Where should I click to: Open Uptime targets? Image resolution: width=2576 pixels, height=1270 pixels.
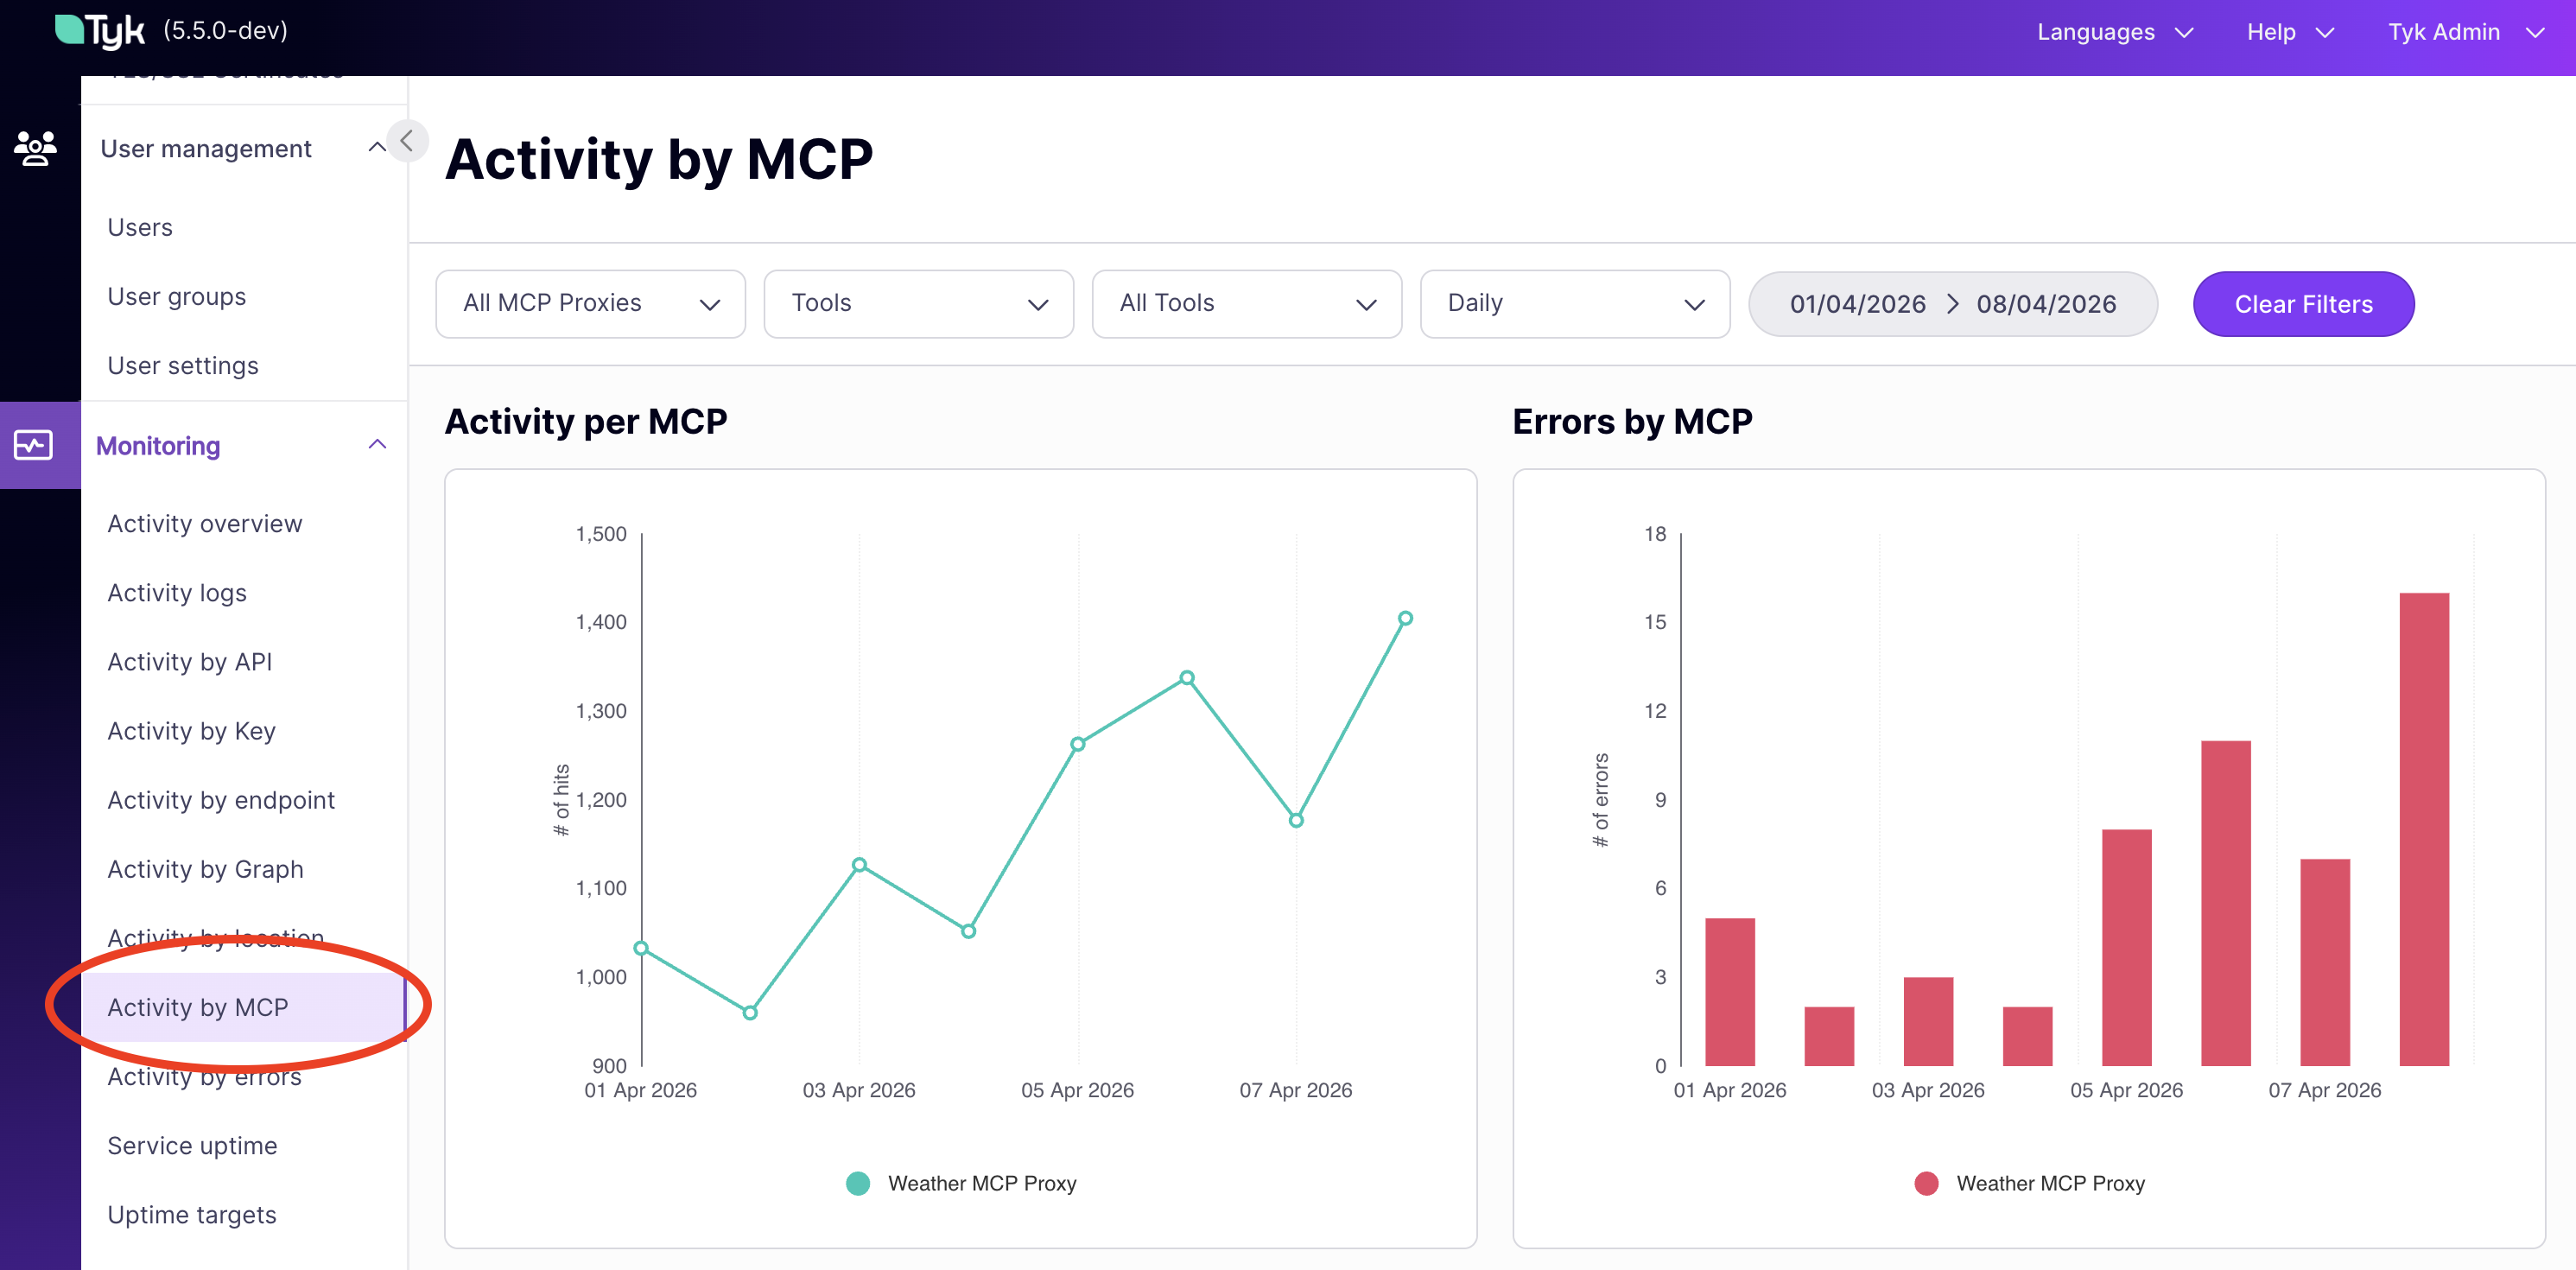click(x=192, y=1214)
